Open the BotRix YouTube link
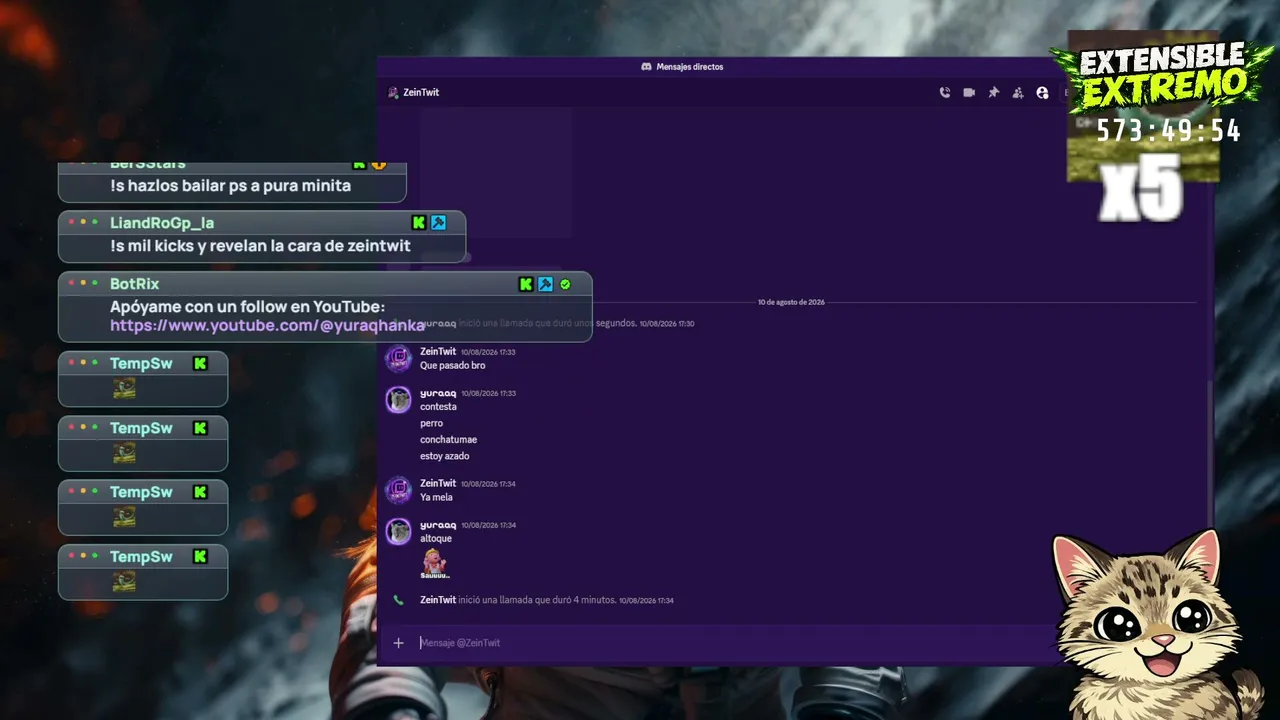Viewport: 1280px width, 720px height. coord(267,325)
